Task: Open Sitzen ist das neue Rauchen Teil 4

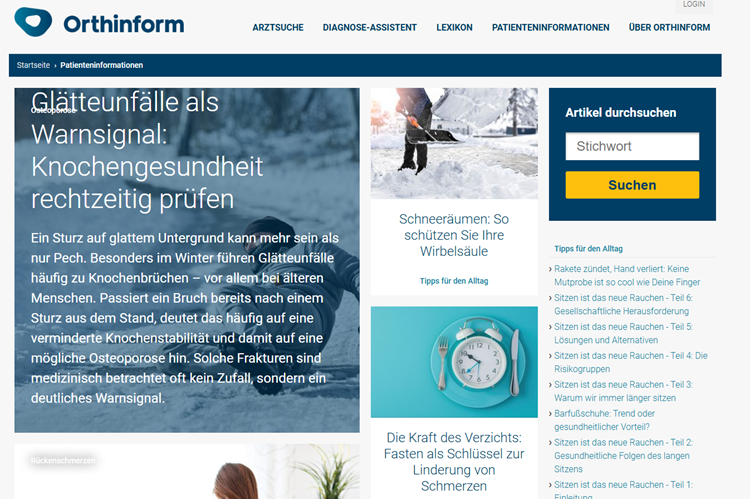Action: (x=630, y=362)
